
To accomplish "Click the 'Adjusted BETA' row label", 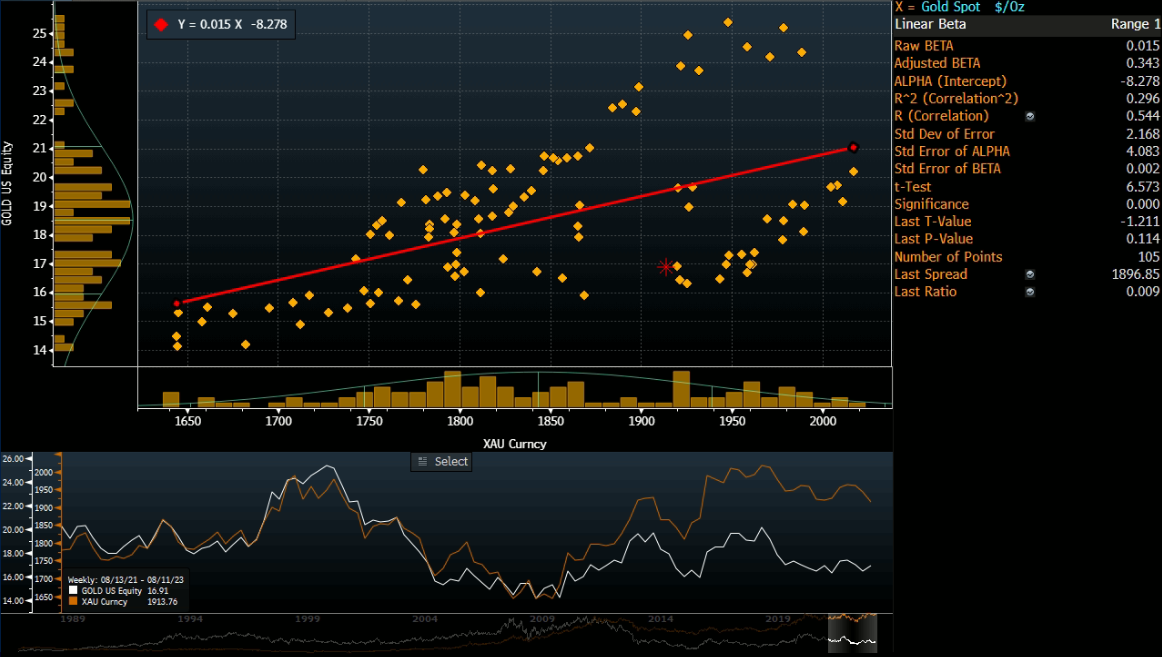I will [937, 64].
